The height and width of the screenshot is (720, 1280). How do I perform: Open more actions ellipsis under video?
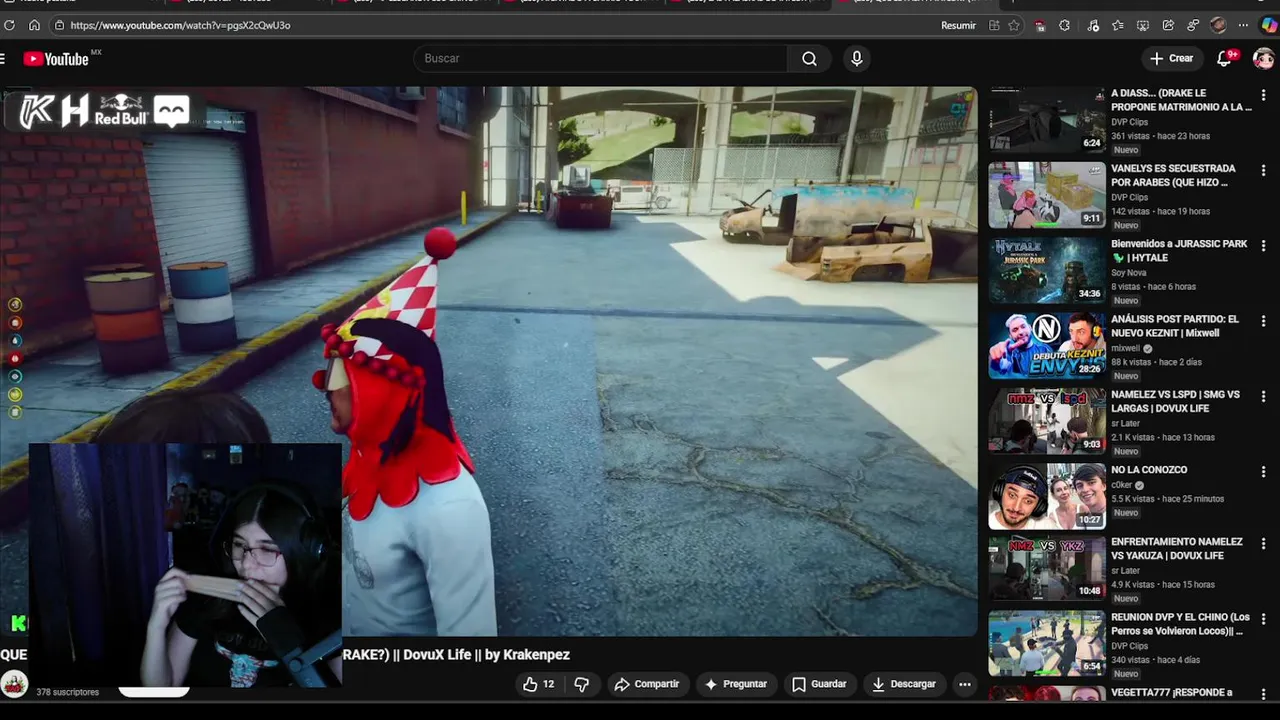965,684
